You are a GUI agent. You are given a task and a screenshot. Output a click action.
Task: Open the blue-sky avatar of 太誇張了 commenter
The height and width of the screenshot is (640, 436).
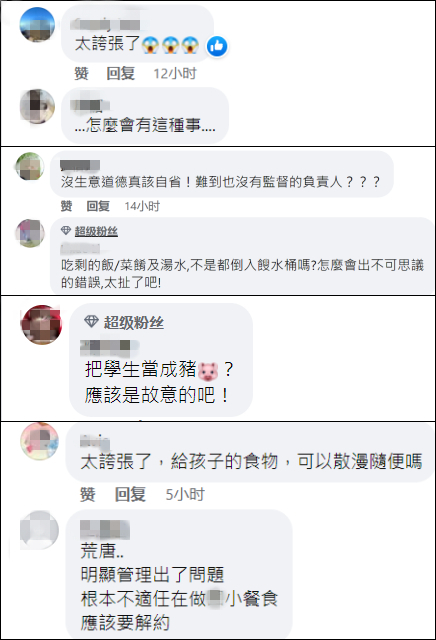pyautogui.click(x=37, y=24)
